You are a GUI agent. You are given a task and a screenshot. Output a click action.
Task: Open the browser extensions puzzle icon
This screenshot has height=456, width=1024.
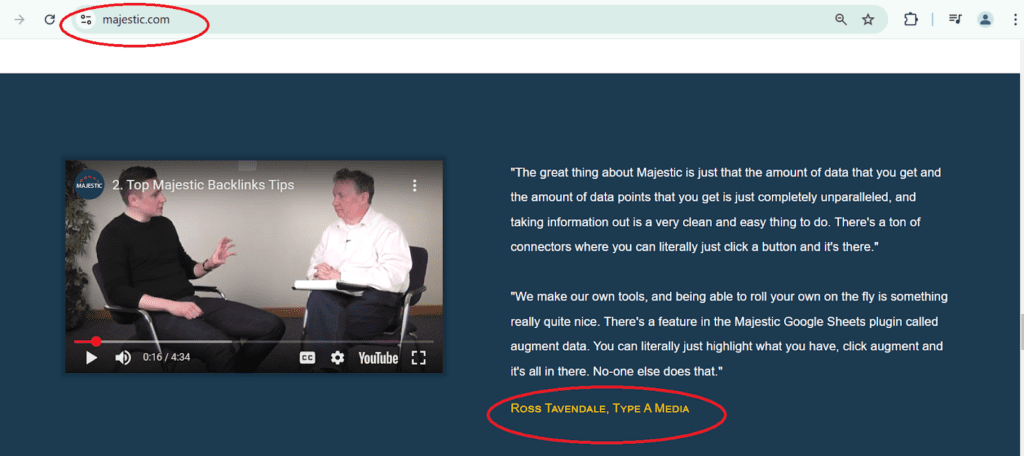coord(910,20)
